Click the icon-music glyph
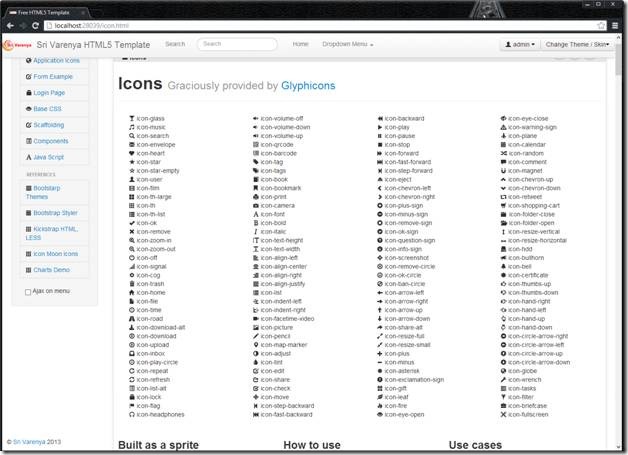This screenshot has height=455, width=628. coord(132,127)
